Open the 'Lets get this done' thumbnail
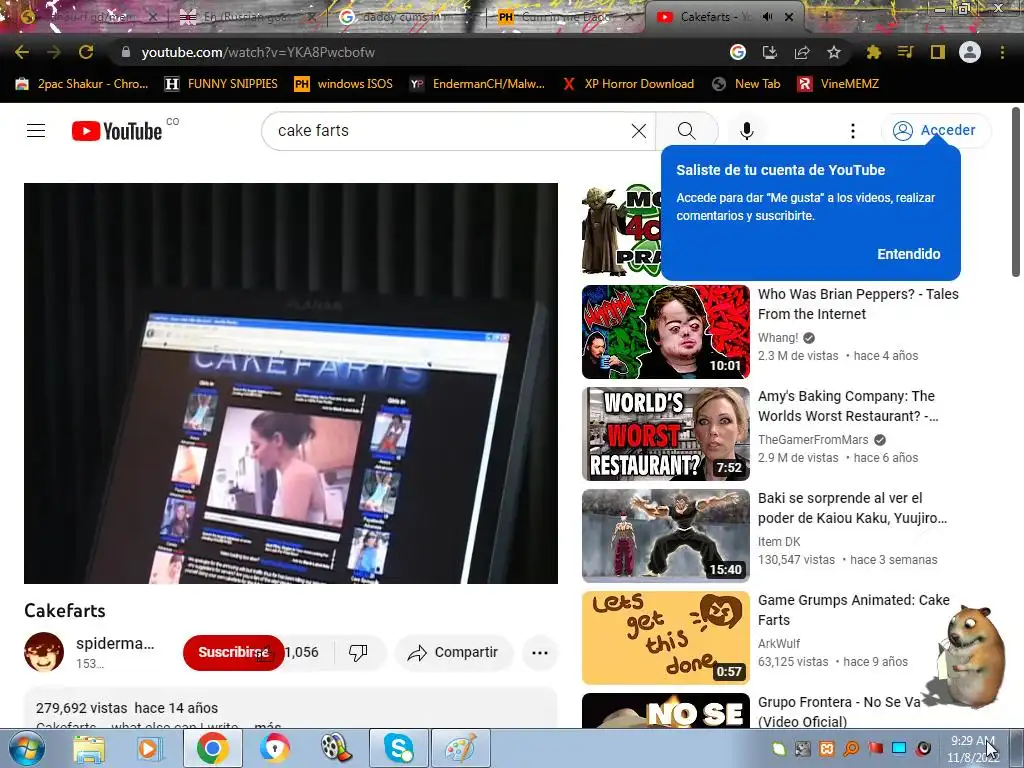 (665, 637)
